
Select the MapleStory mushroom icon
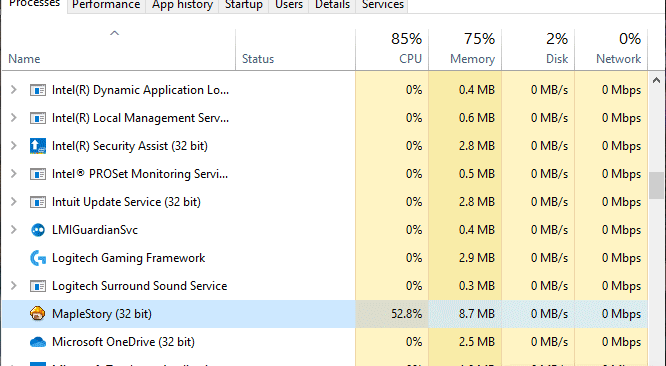pyautogui.click(x=37, y=314)
